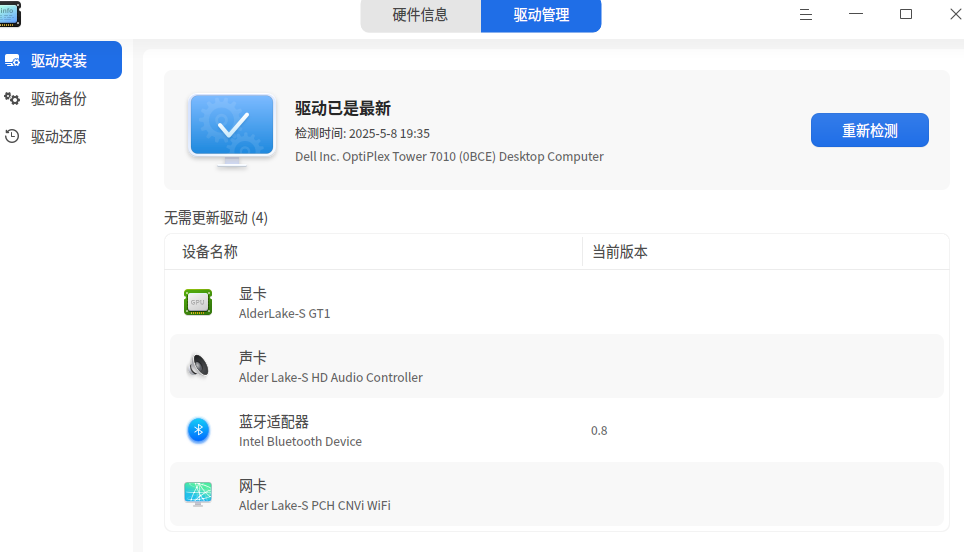This screenshot has width=964, height=552.
Task: Click the GPU graphics card icon
Action: [198, 302]
